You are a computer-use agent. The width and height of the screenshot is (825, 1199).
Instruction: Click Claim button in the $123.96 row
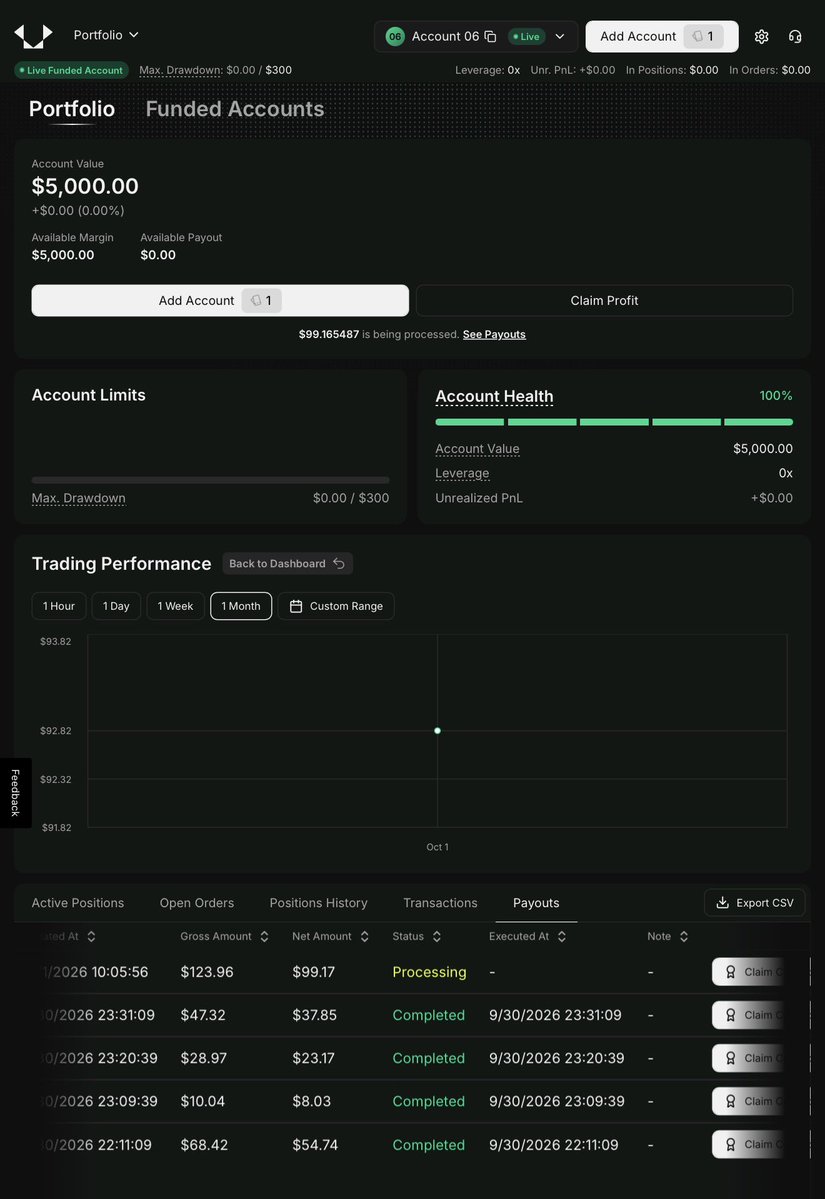point(748,972)
